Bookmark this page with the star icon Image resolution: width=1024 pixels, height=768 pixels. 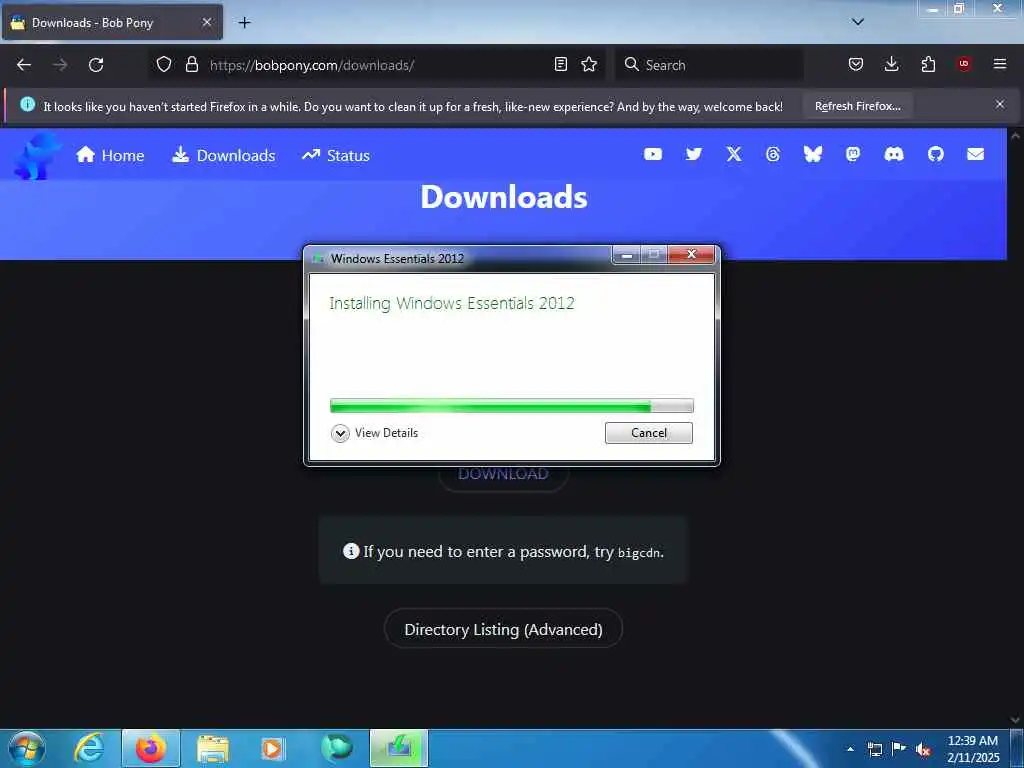pyautogui.click(x=589, y=64)
